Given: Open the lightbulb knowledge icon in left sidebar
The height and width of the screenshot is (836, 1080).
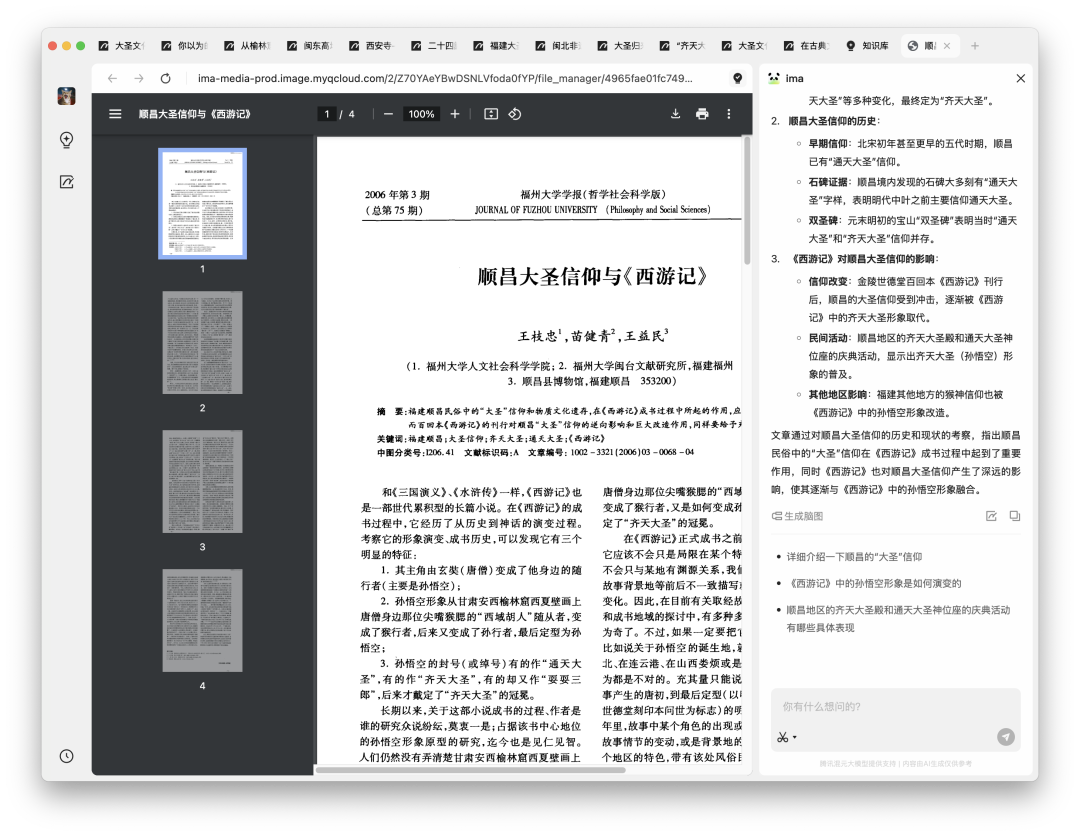Looking at the screenshot, I should [66, 140].
